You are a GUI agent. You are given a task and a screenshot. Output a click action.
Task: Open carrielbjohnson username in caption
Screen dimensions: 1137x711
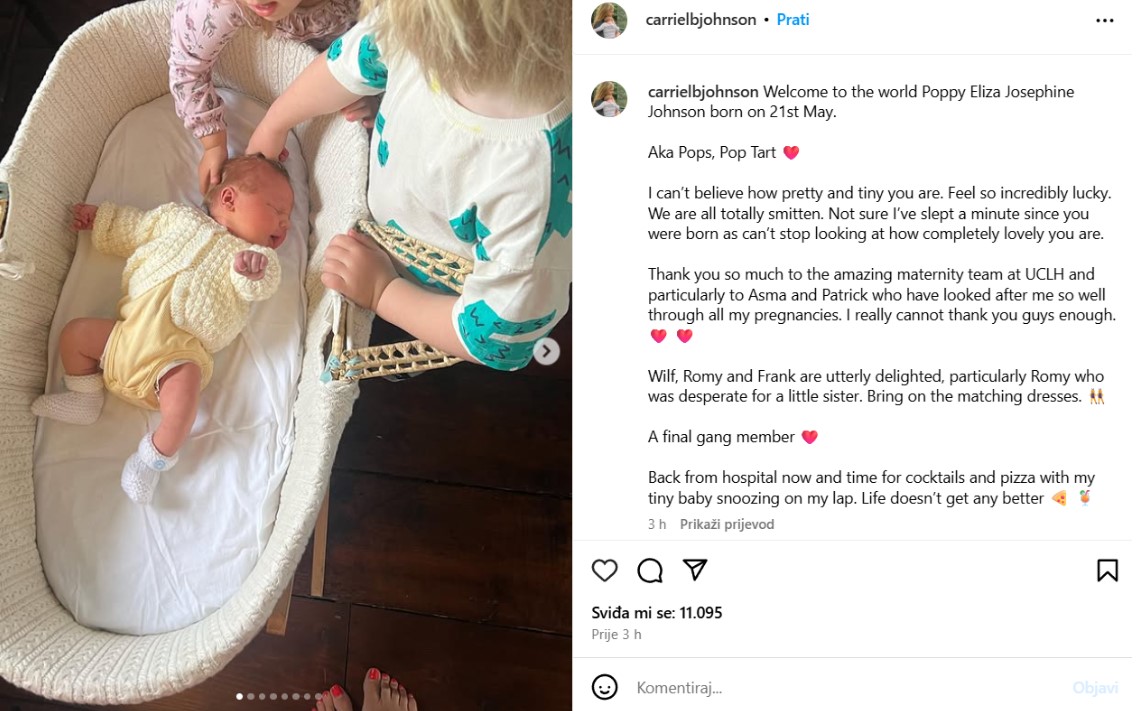[703, 91]
